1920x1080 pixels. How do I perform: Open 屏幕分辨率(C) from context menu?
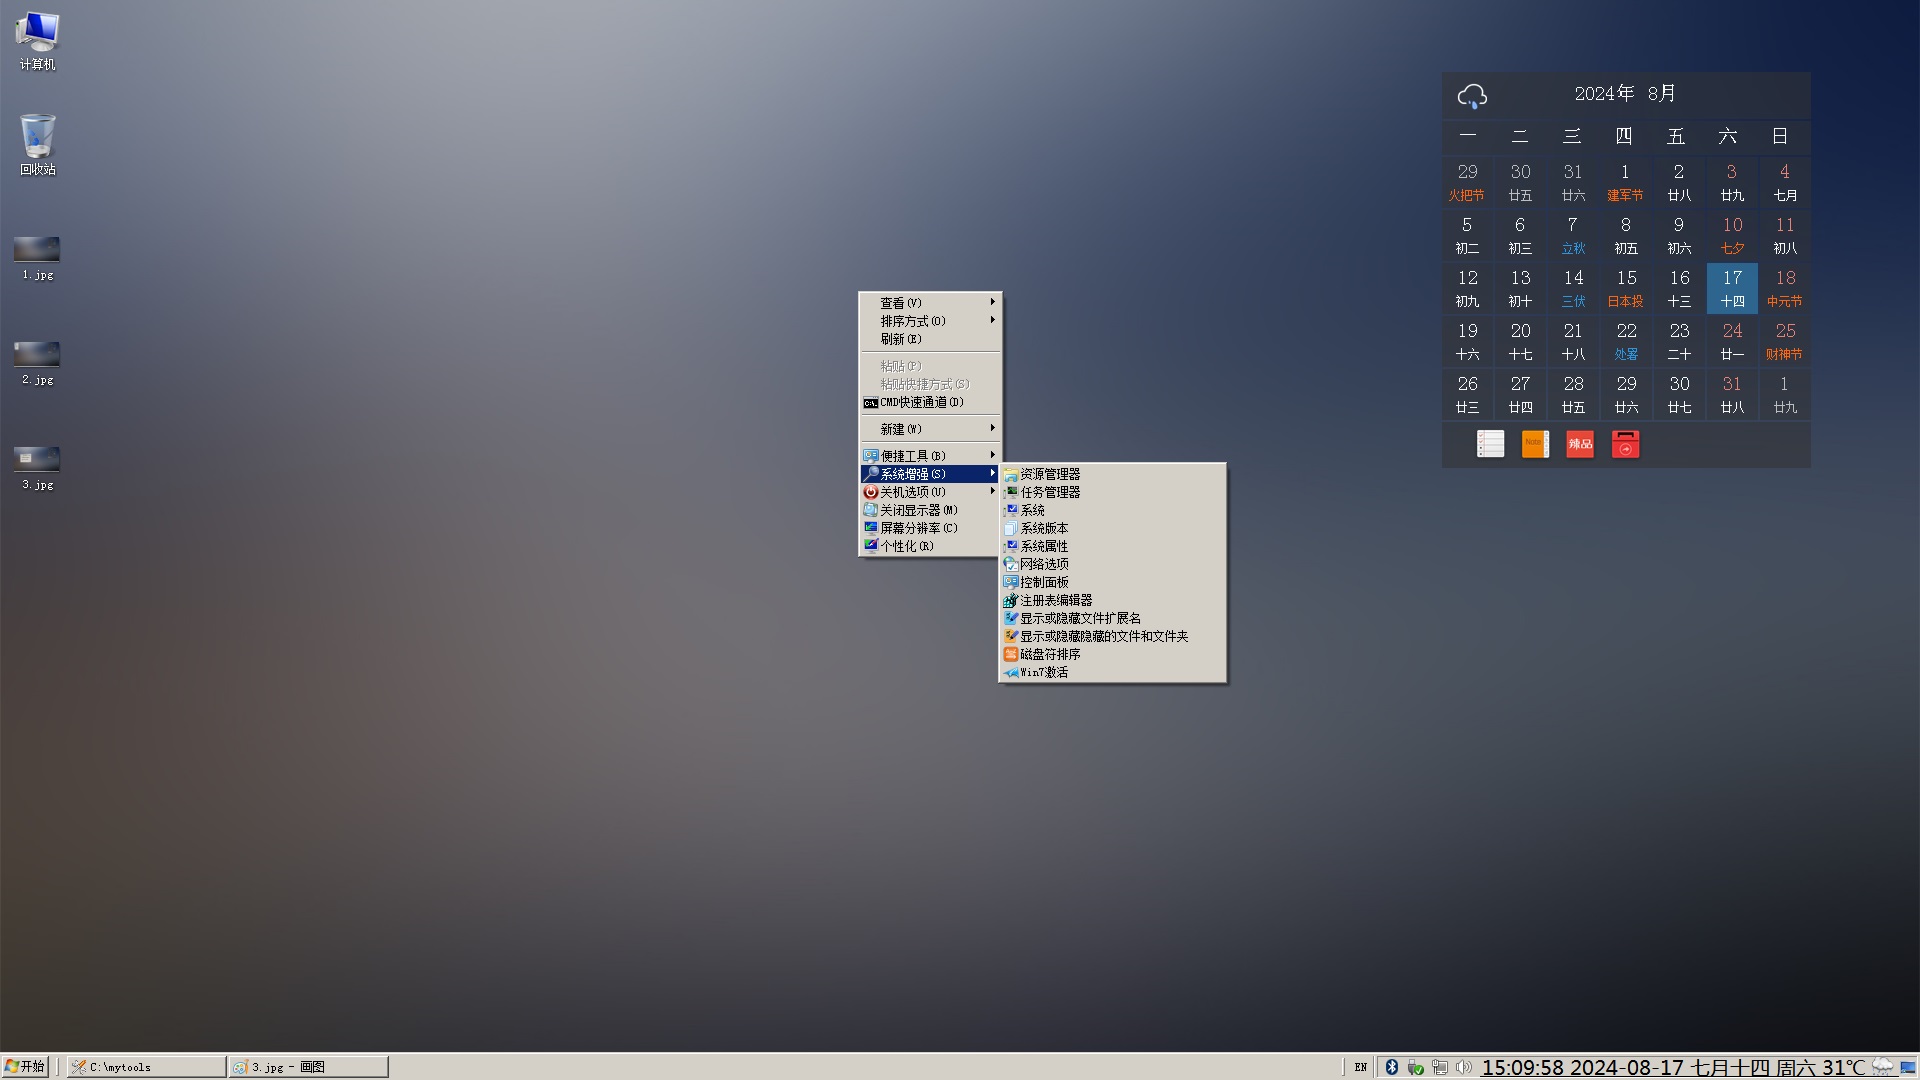point(930,528)
